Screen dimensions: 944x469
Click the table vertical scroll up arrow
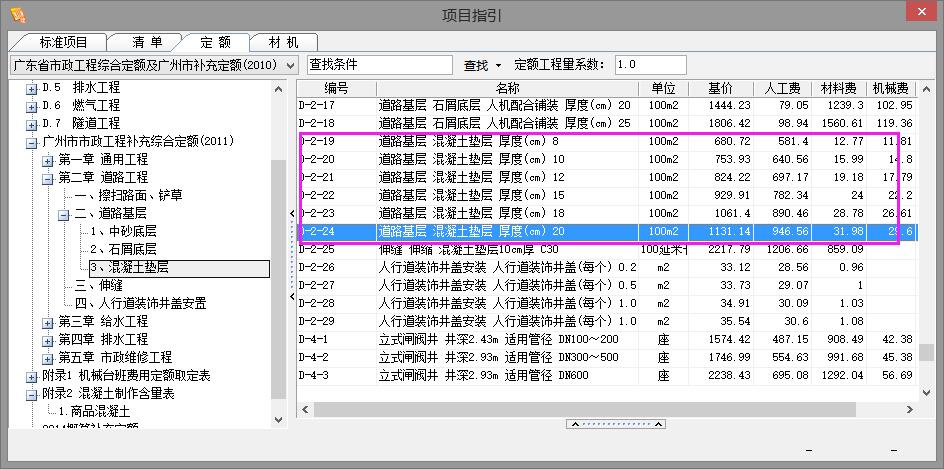click(x=927, y=89)
